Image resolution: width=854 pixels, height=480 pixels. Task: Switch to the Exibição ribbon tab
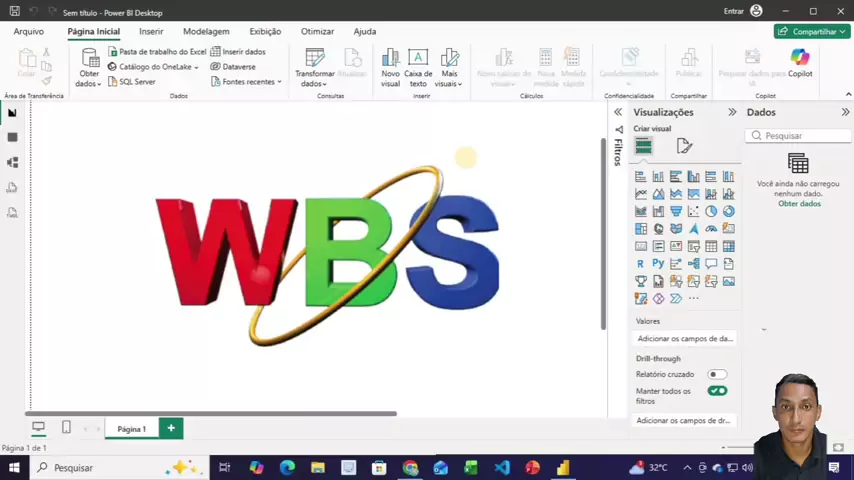click(265, 32)
